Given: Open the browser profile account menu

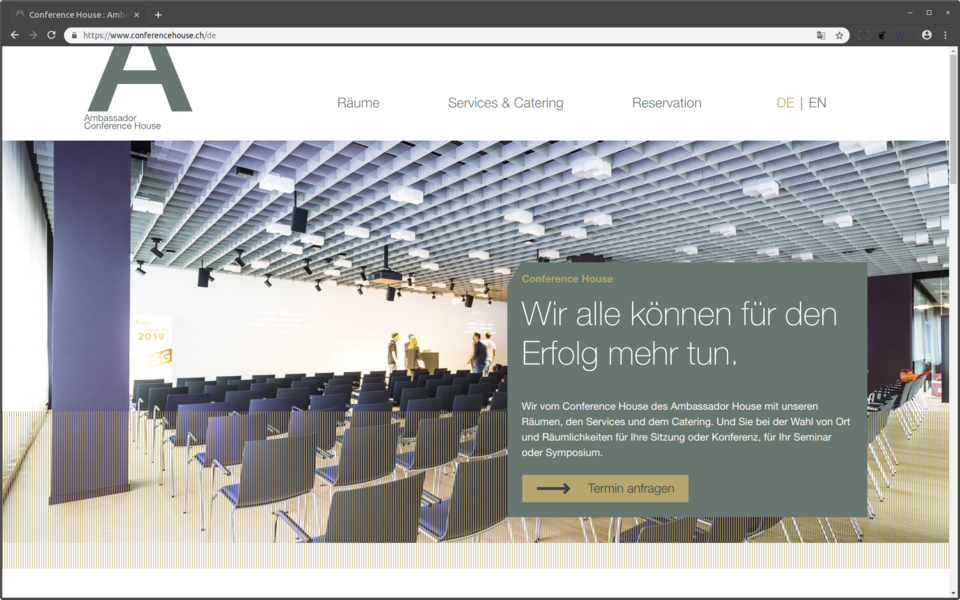Looking at the screenshot, I should pos(927,36).
